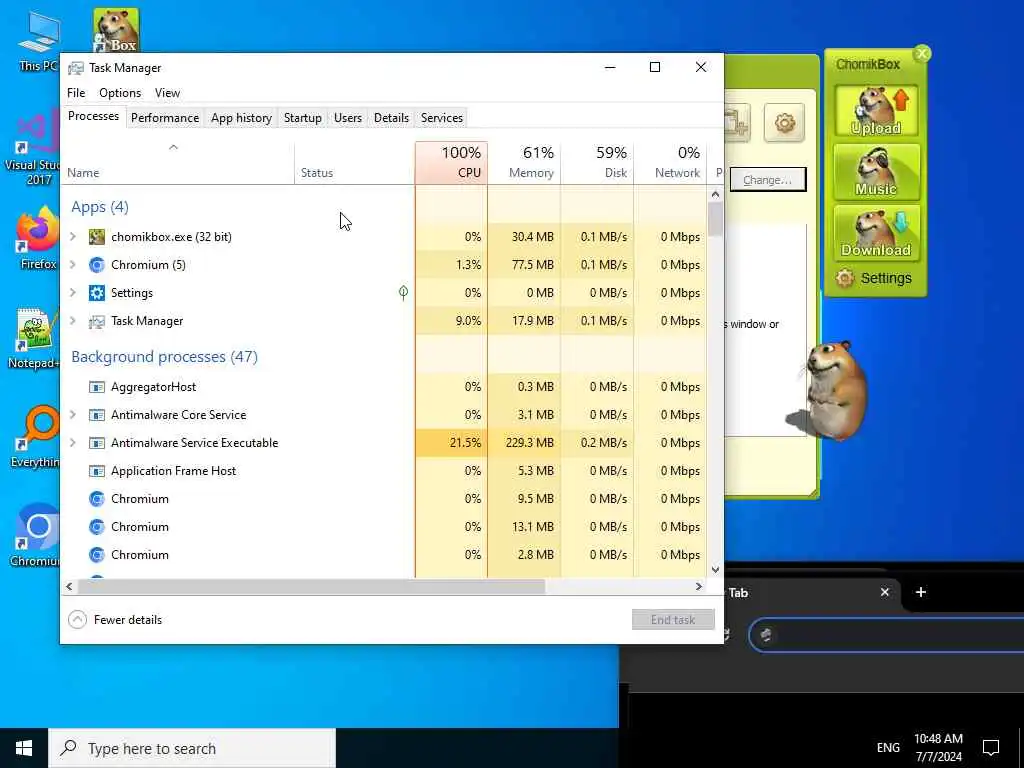
Task: Open ChomikBox Download hamster button
Action: pyautogui.click(x=876, y=234)
